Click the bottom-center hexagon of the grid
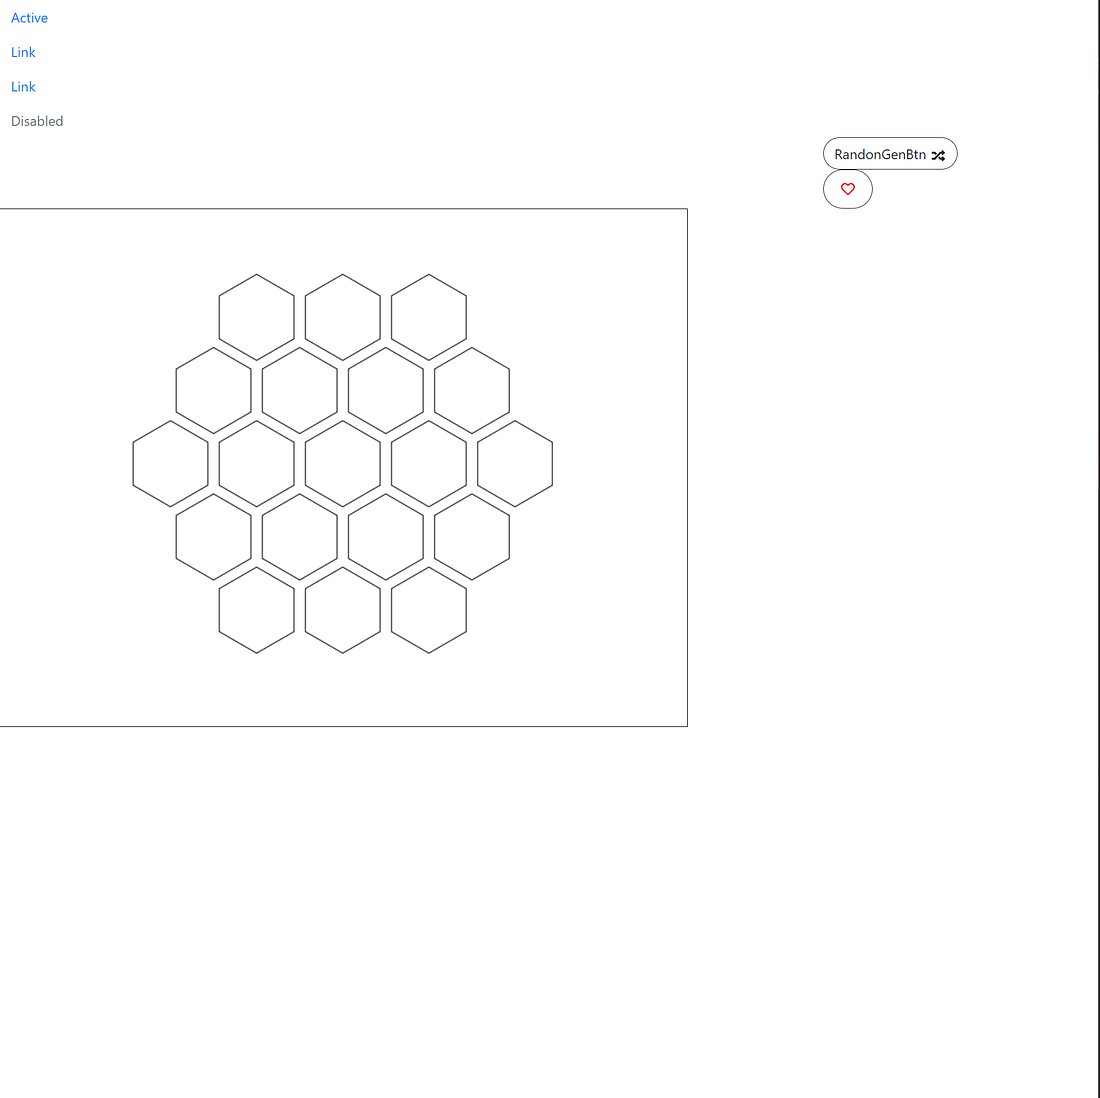 point(342,611)
